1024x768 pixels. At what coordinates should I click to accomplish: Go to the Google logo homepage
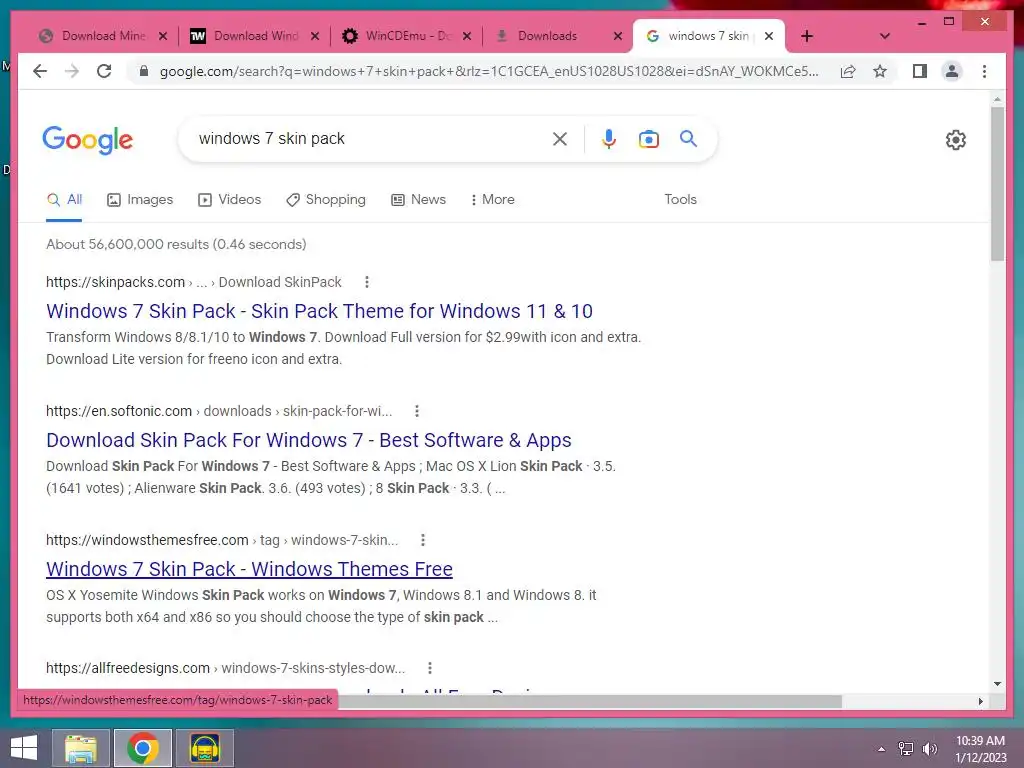pos(88,140)
